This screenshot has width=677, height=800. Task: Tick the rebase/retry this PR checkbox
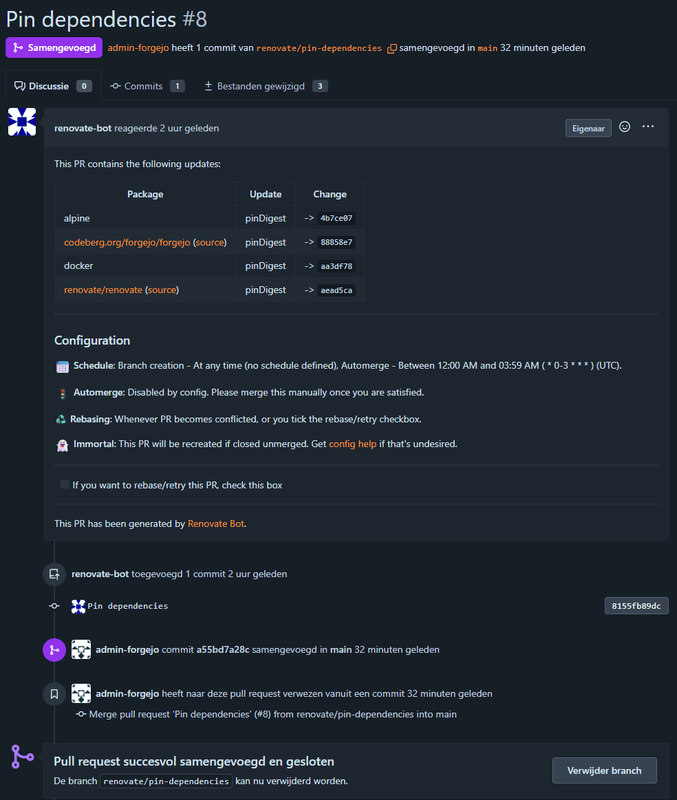coord(65,485)
